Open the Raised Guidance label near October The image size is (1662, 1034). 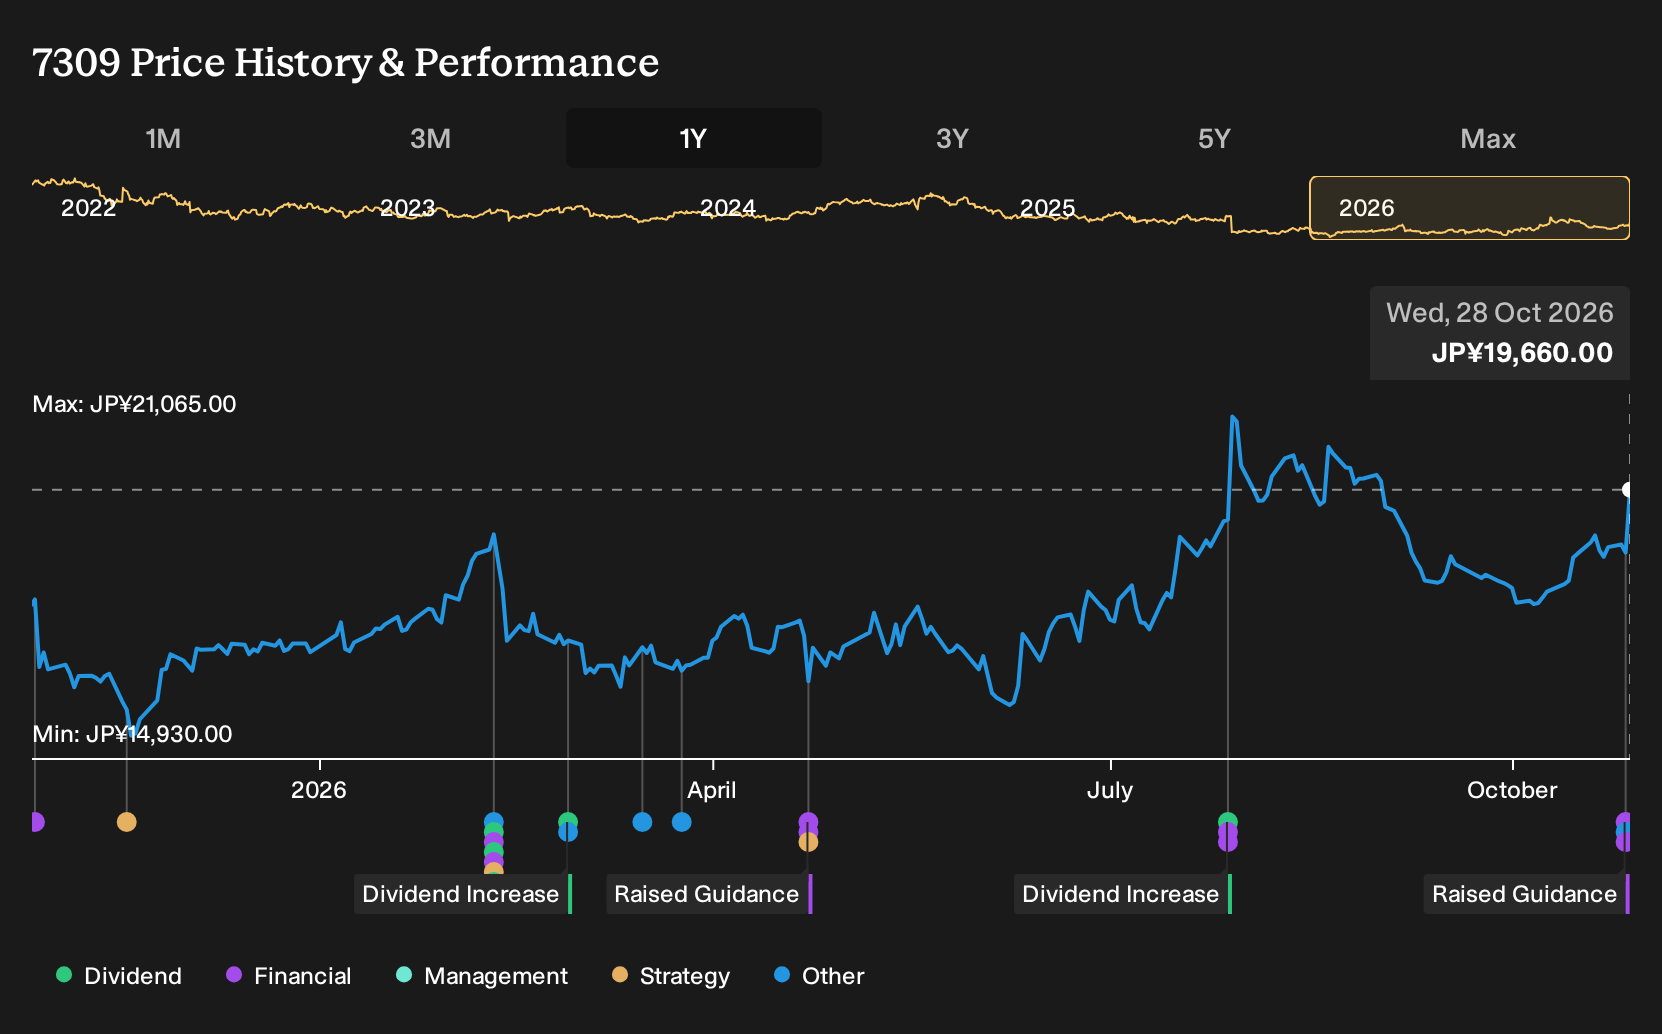(x=1527, y=894)
